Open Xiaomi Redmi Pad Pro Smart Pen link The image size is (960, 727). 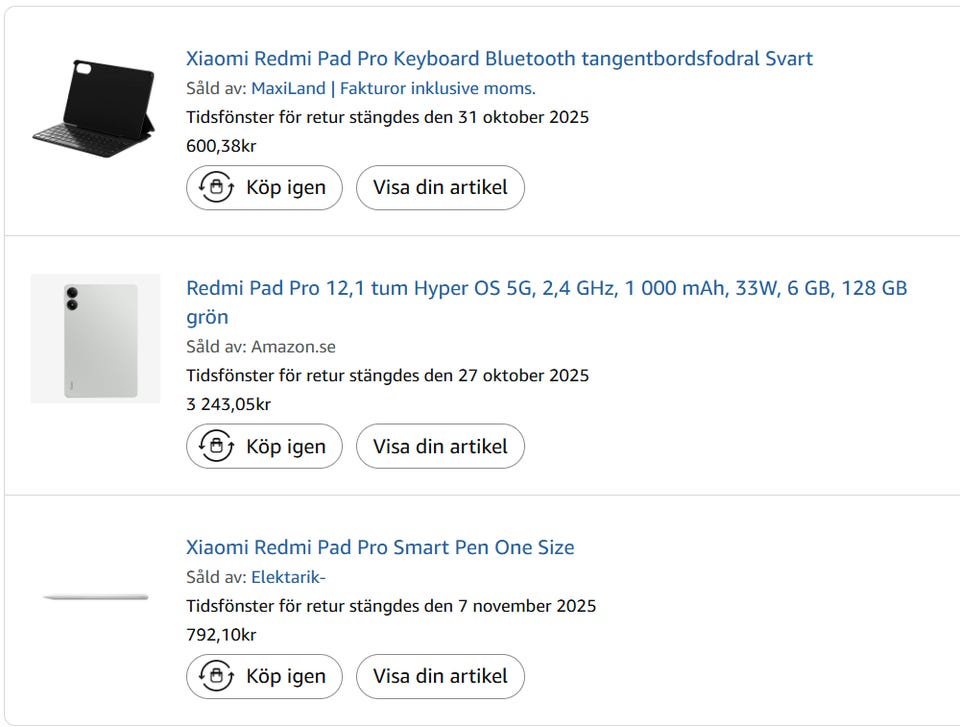pyautogui.click(x=380, y=547)
